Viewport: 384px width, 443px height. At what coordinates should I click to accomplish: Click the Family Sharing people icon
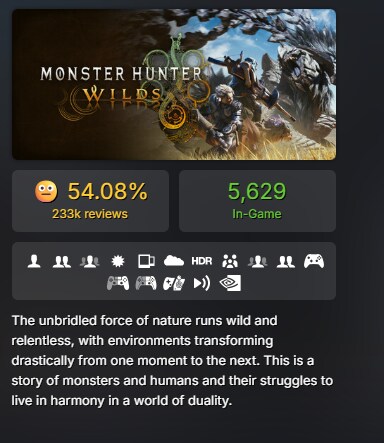click(x=230, y=261)
